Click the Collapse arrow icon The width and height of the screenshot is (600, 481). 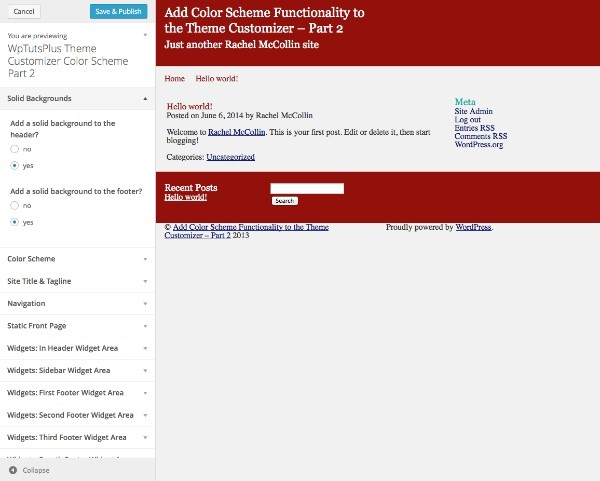(13, 470)
